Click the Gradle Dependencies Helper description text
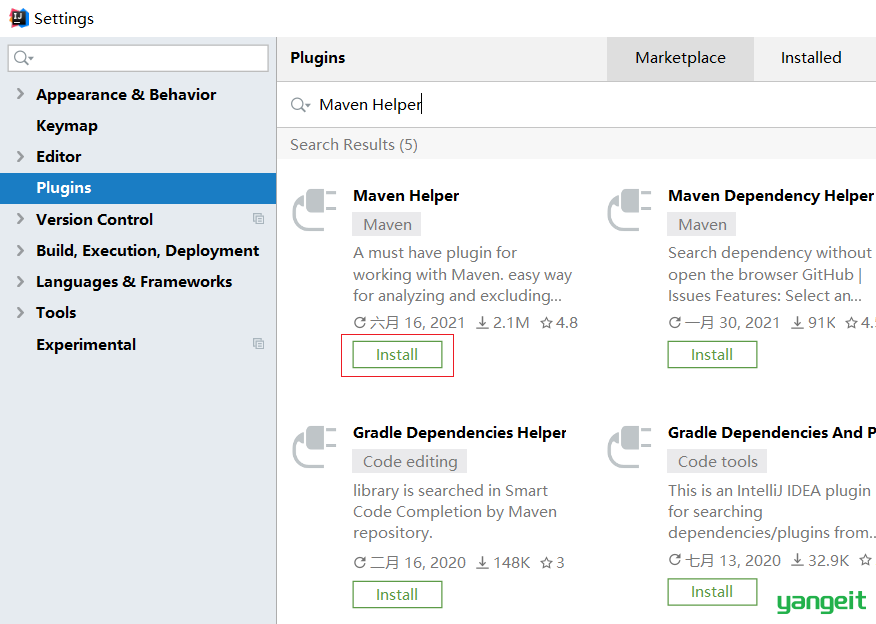Screen dimensions: 876x624 point(455,512)
